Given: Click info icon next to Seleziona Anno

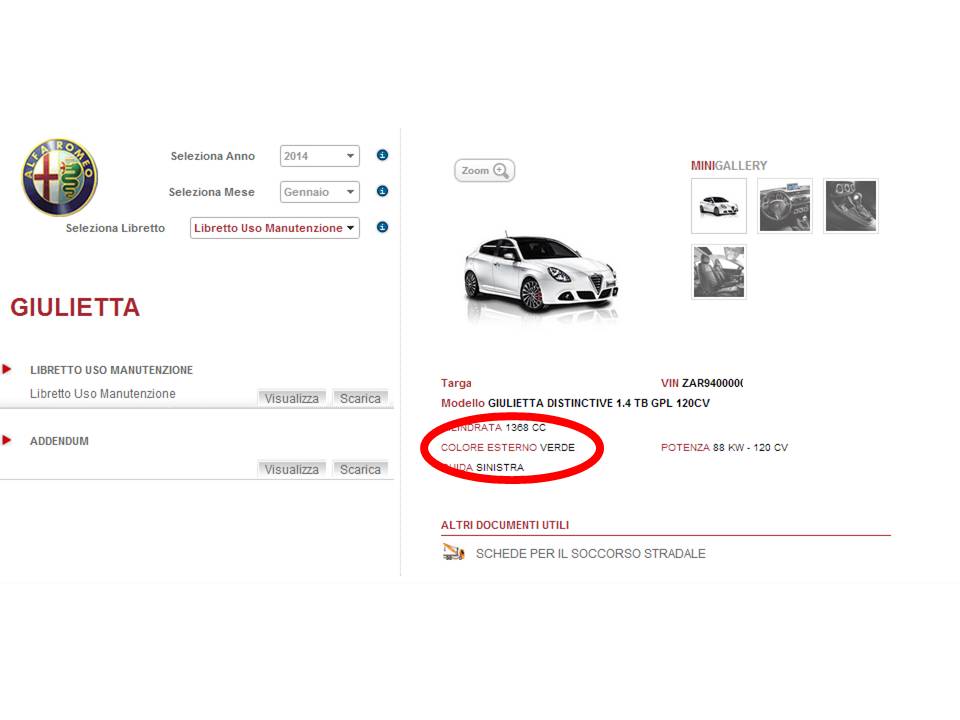Looking at the screenshot, I should 382,155.
